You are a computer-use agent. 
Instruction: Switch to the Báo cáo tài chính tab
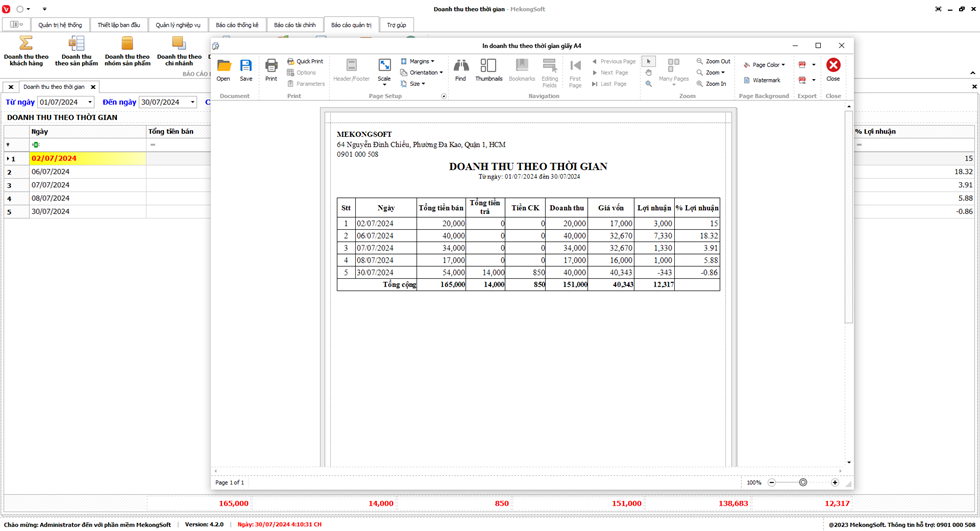[294, 25]
